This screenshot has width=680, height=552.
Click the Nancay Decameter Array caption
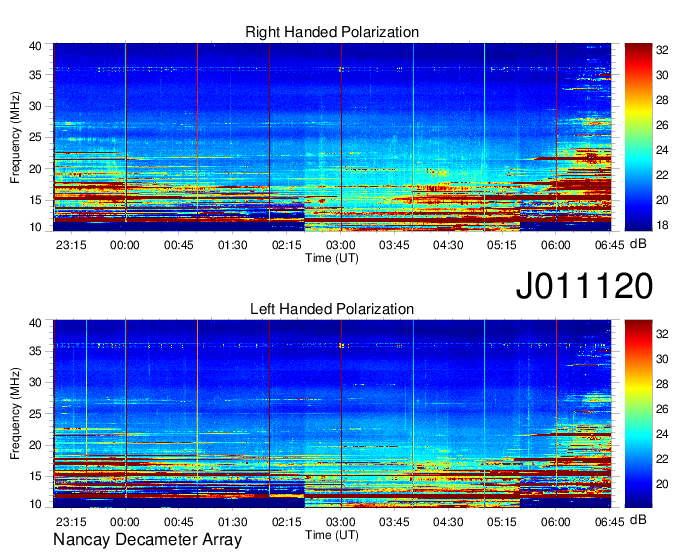pos(147,540)
